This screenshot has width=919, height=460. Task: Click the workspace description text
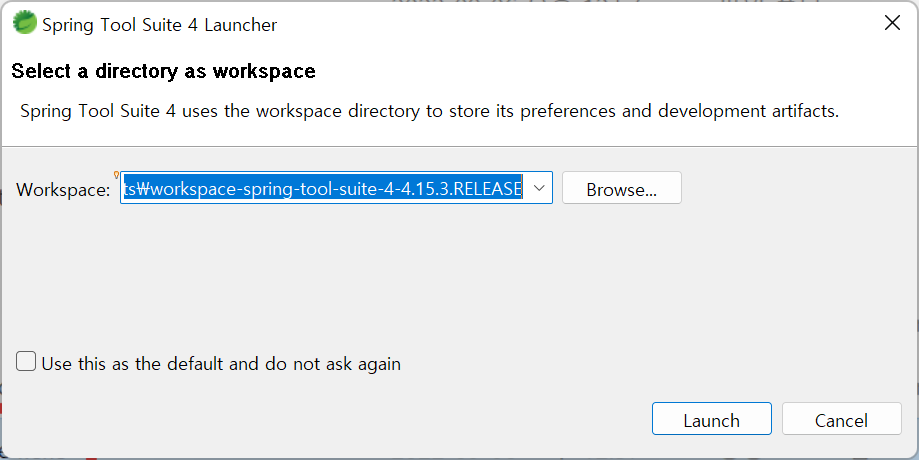(430, 111)
